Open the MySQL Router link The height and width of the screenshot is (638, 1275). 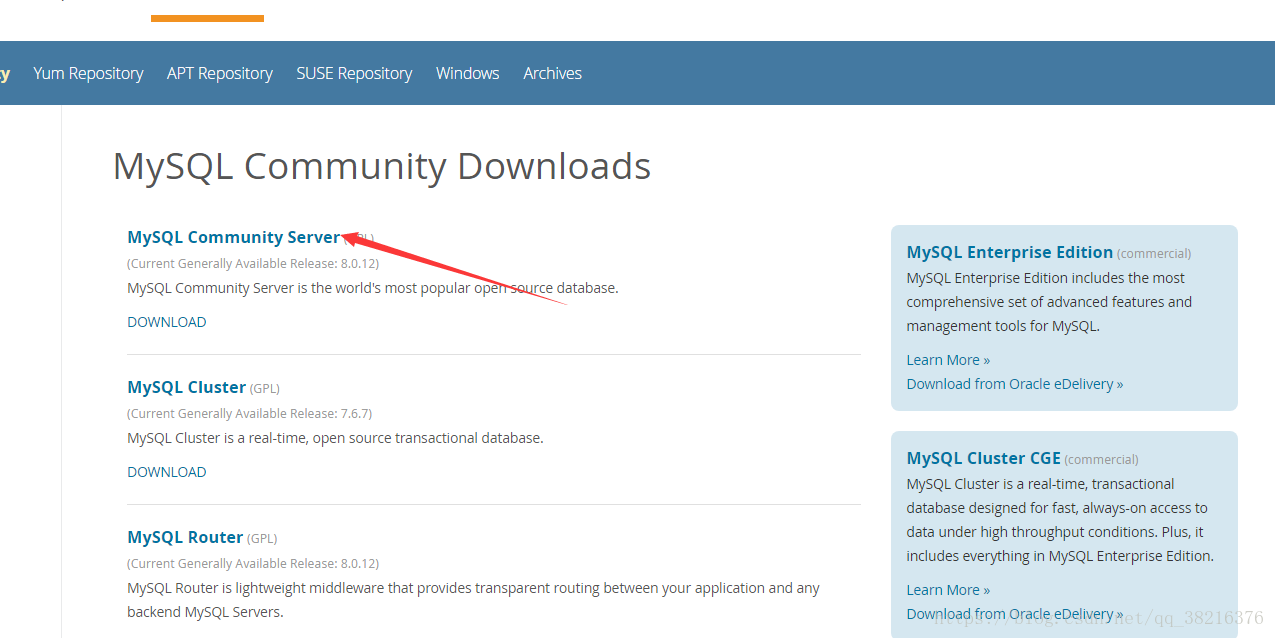pyautogui.click(x=185, y=537)
